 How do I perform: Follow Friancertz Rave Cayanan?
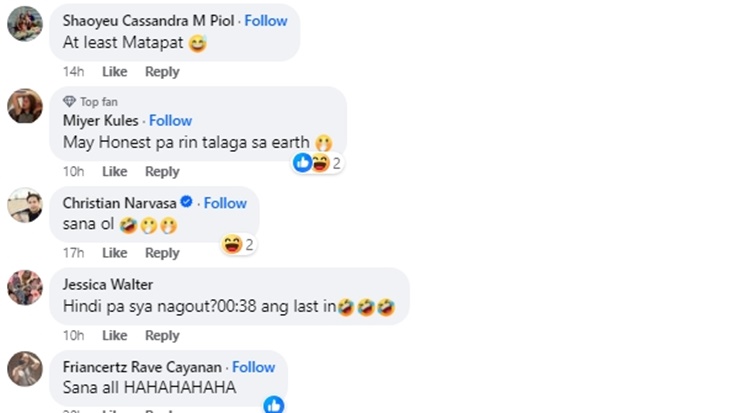254,367
